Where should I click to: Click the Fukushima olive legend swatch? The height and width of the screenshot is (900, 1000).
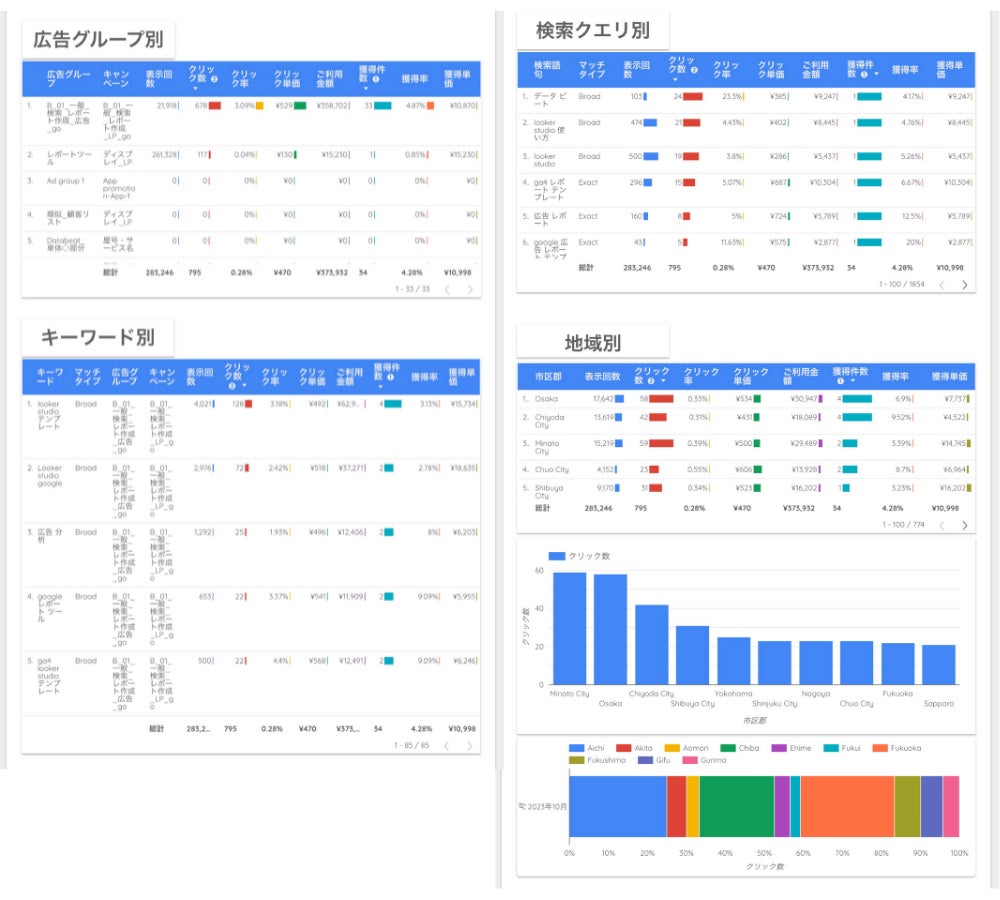(577, 760)
